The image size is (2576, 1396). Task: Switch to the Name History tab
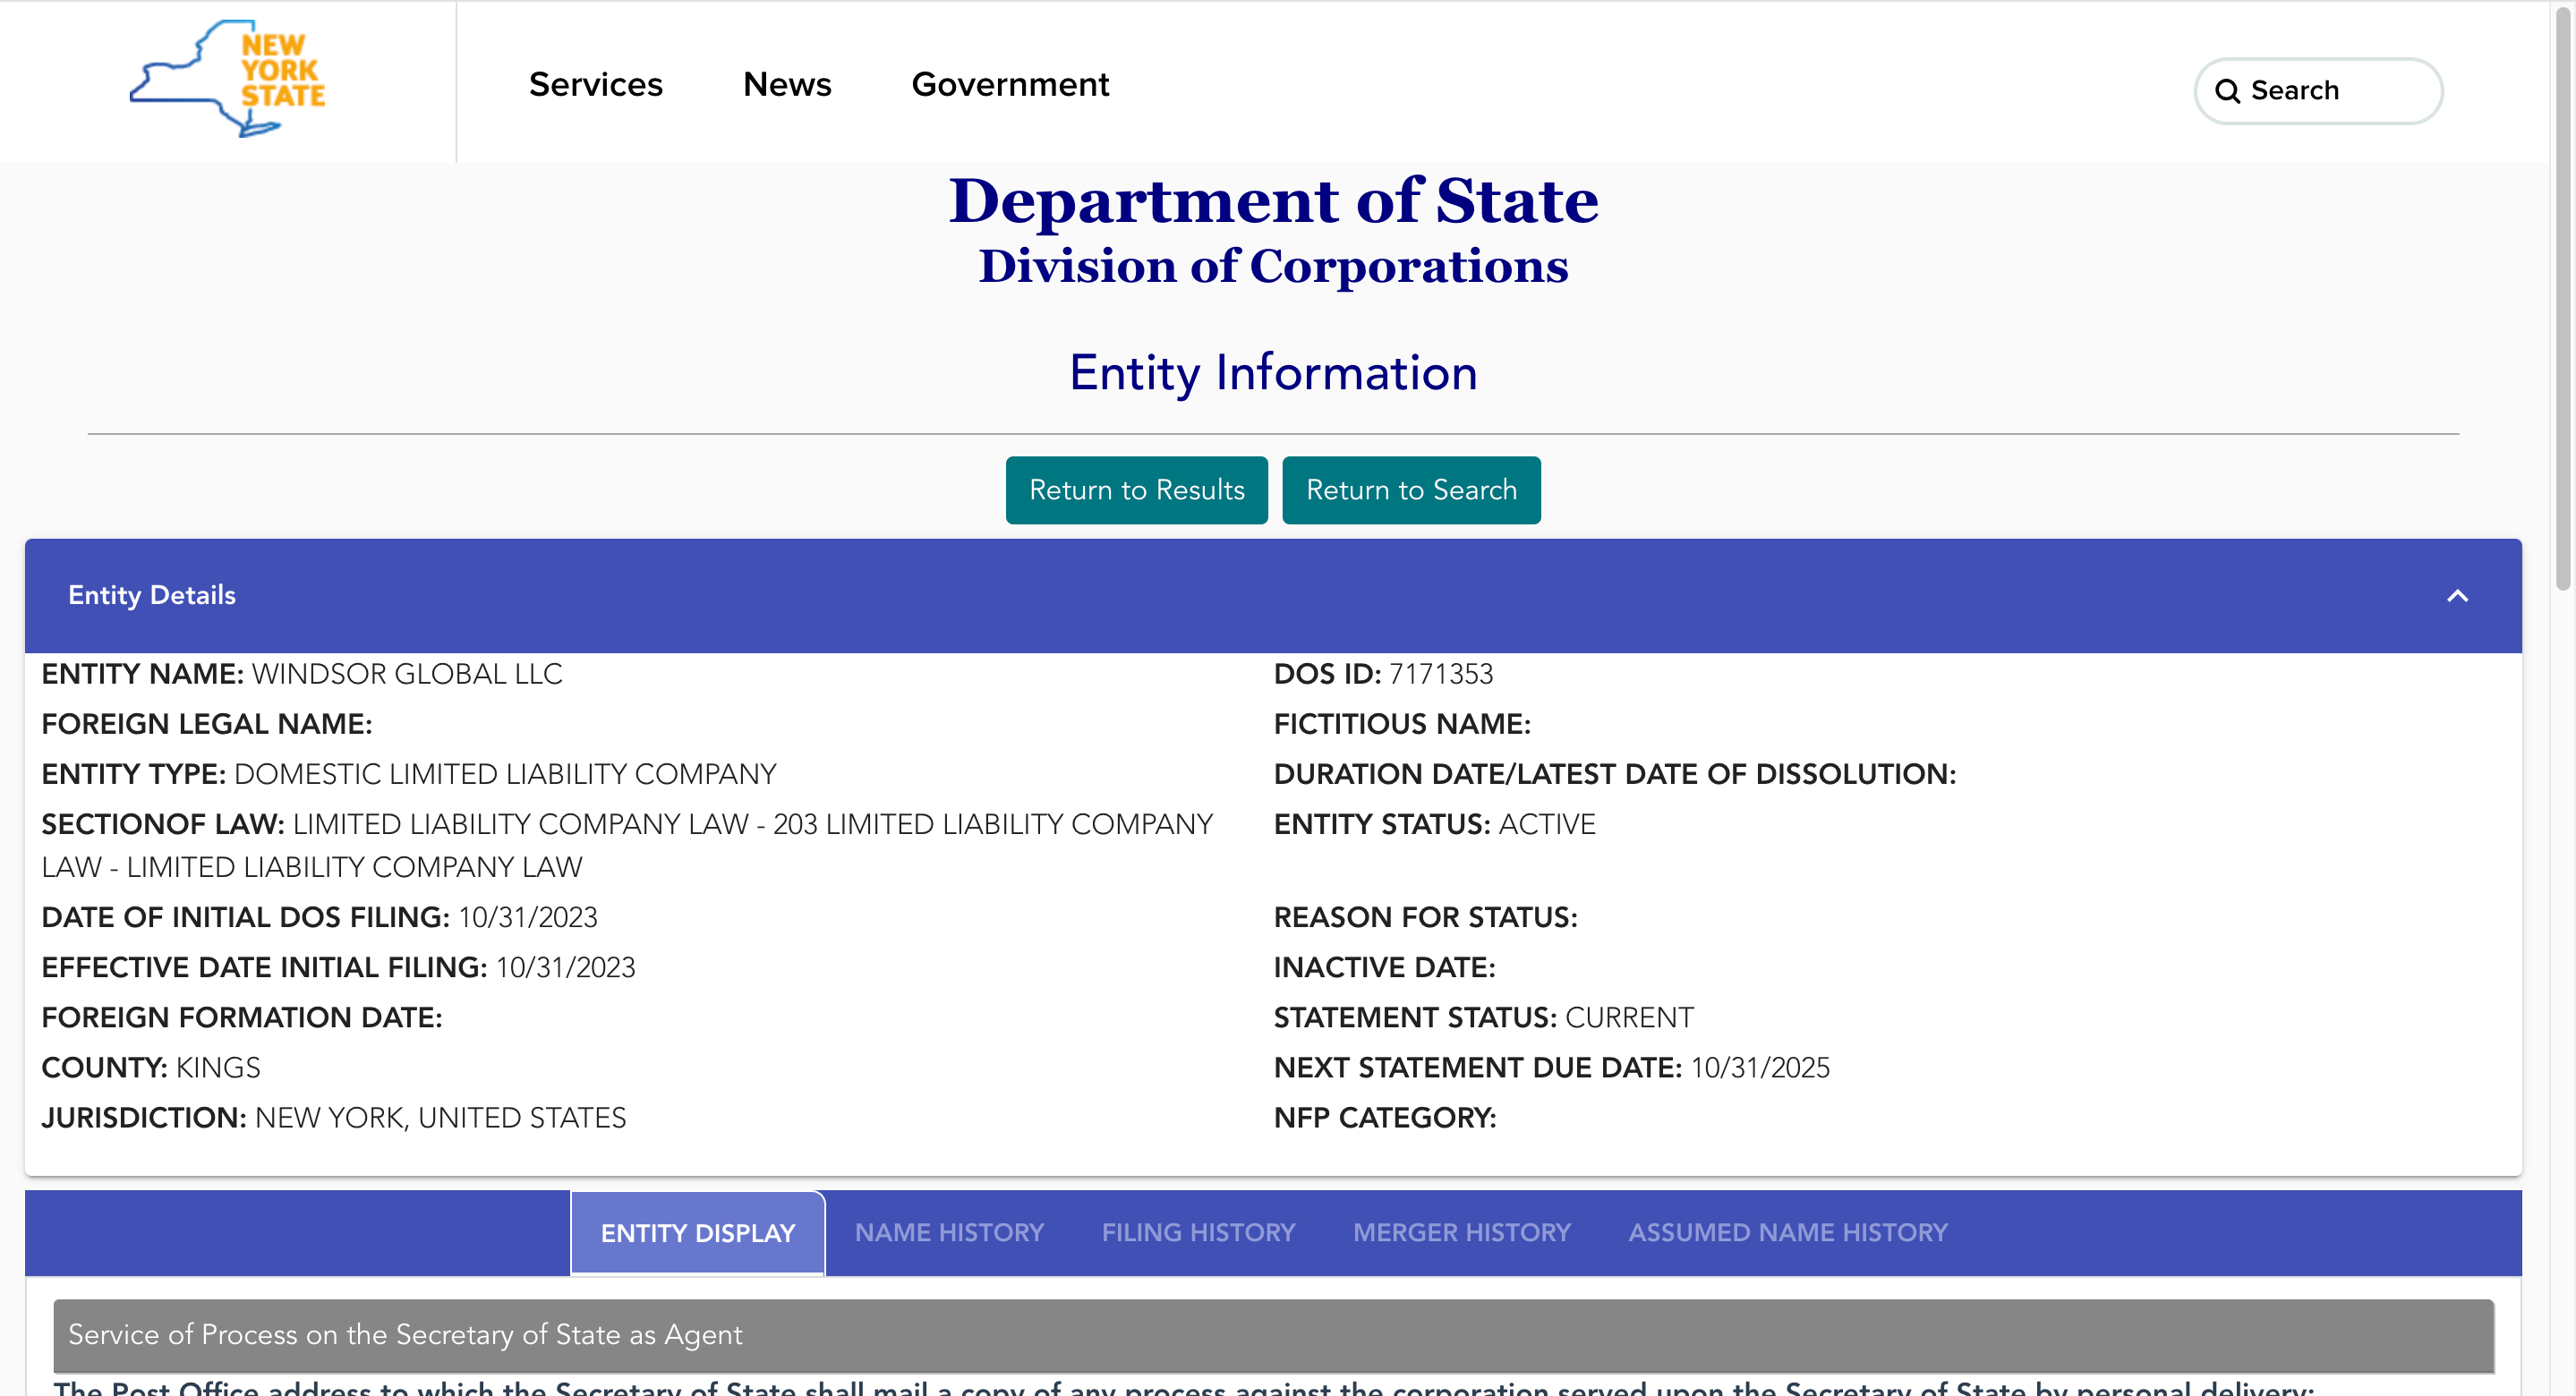949,1232
